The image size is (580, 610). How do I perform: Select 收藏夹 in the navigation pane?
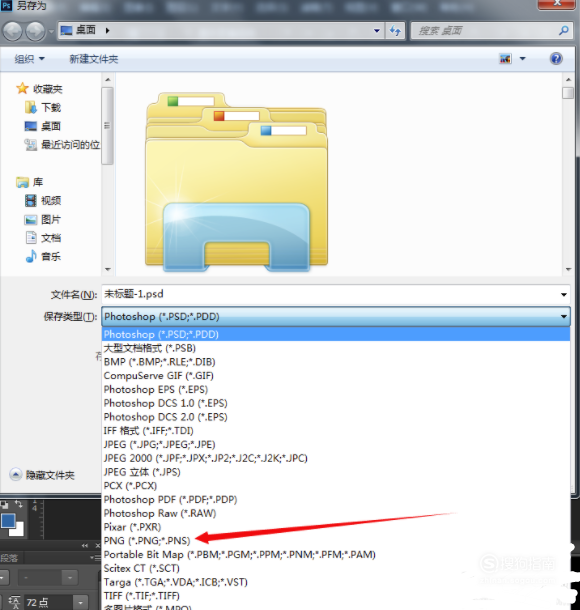click(39, 89)
